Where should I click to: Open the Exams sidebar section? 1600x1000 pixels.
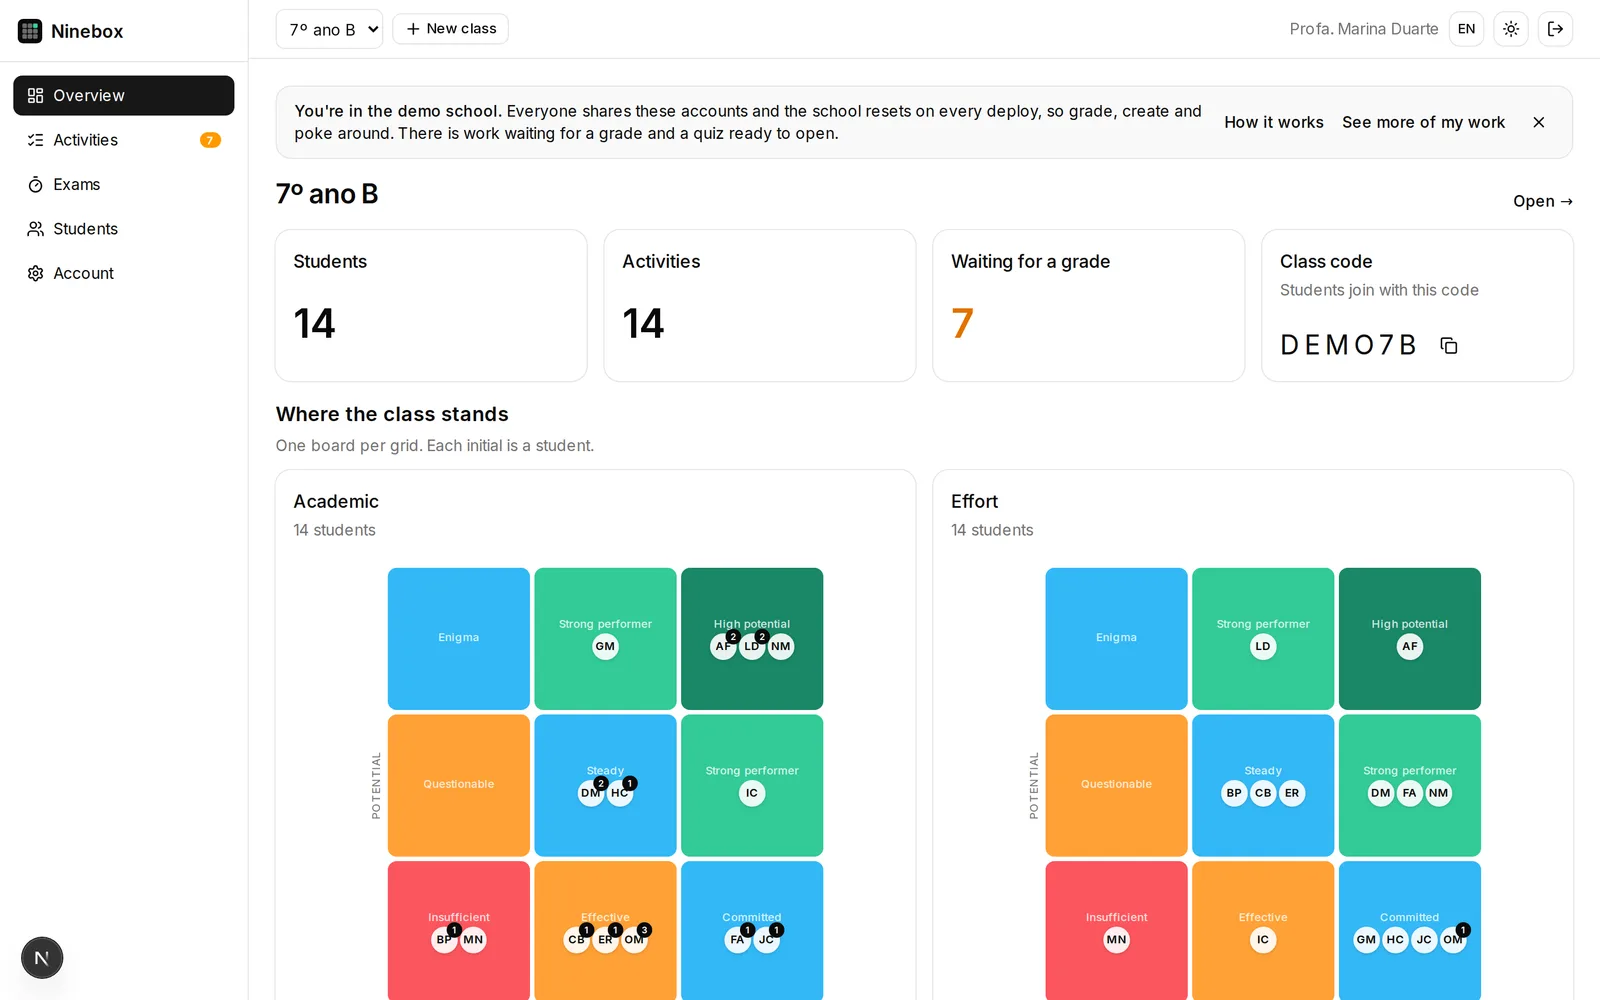click(124, 184)
